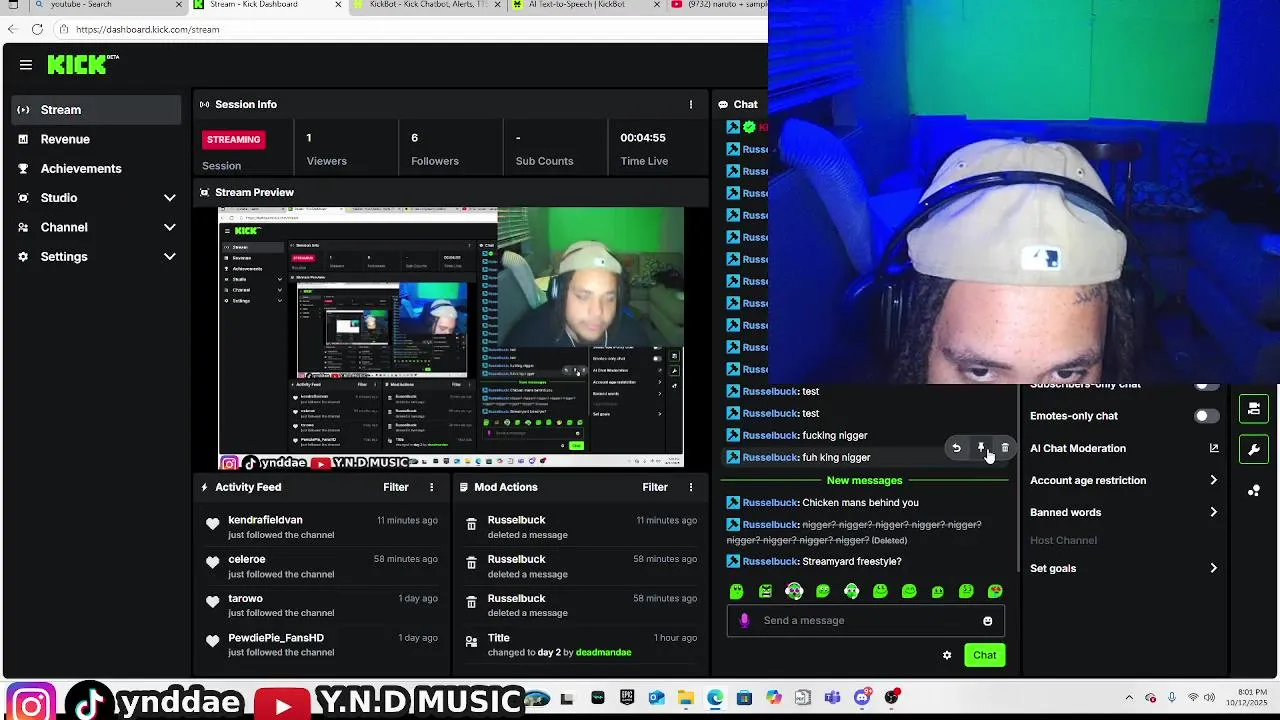Reload the dashboard page
Image resolution: width=1280 pixels, height=720 pixels.
pyautogui.click(x=37, y=29)
